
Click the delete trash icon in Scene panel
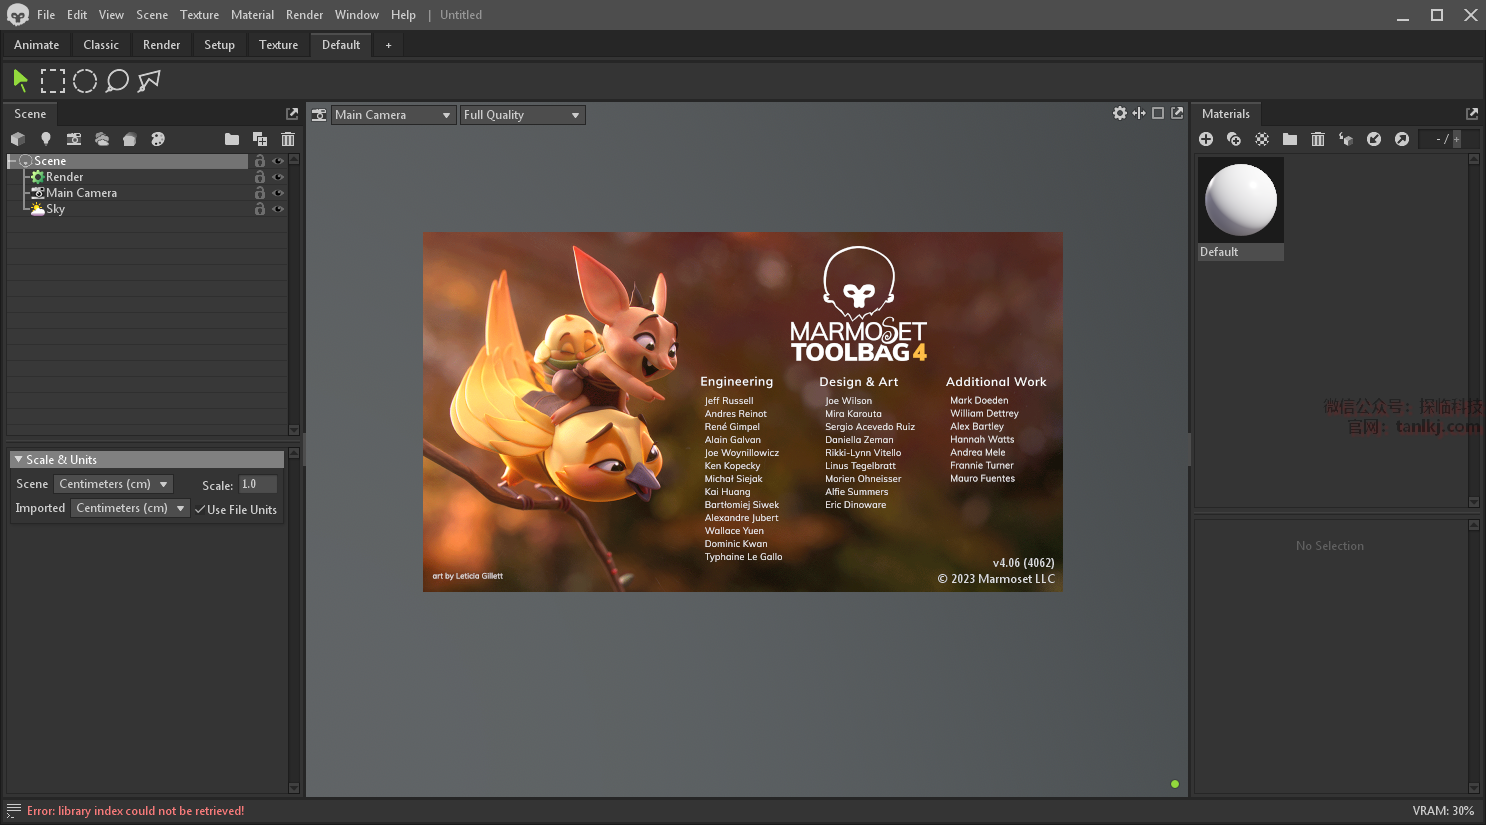tap(288, 139)
